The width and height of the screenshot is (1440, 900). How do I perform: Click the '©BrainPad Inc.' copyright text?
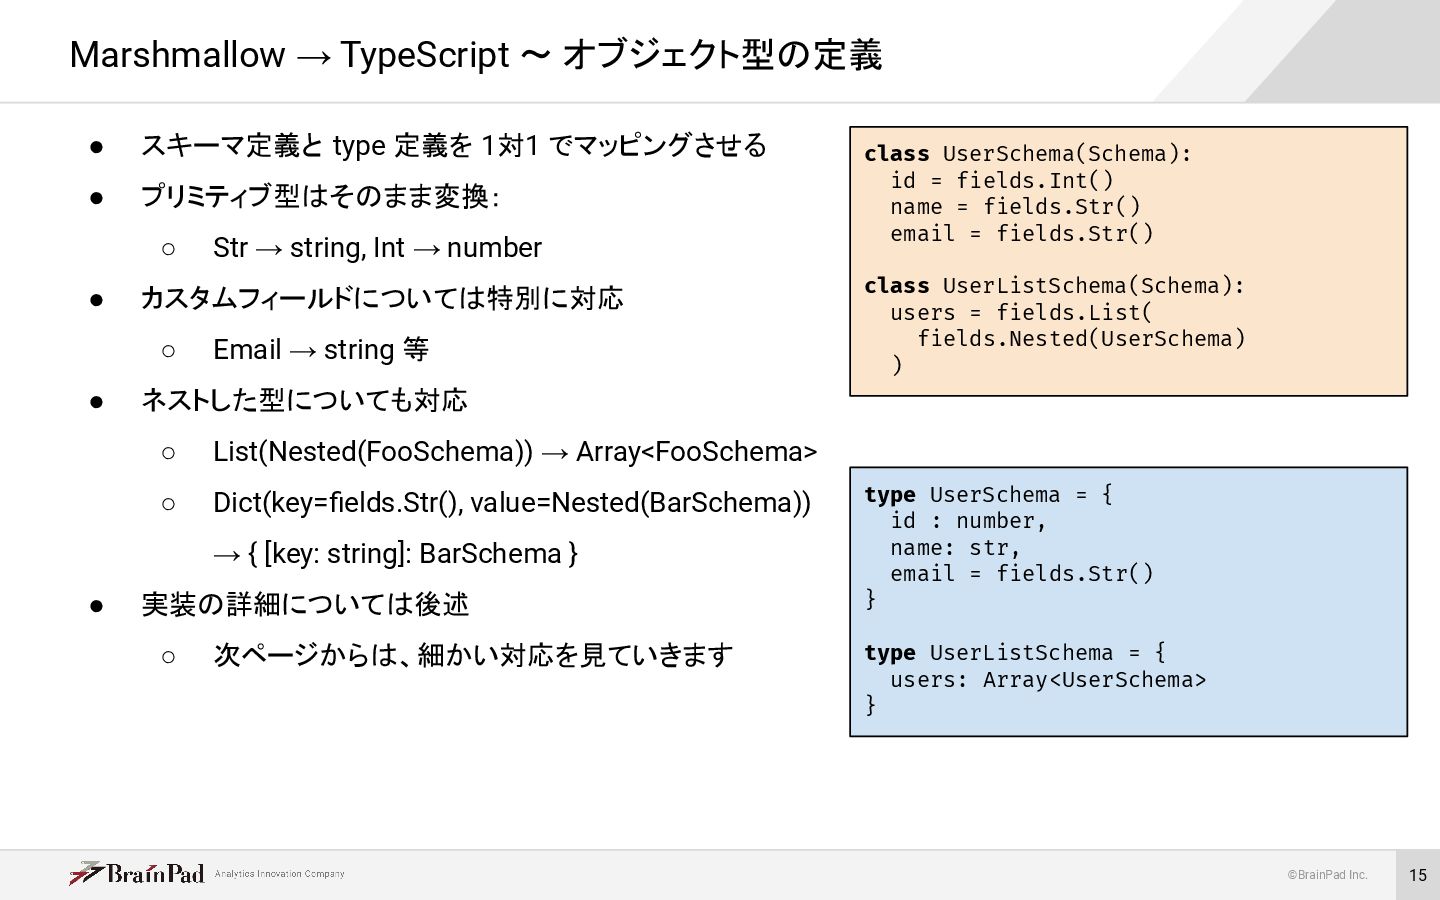click(1327, 875)
